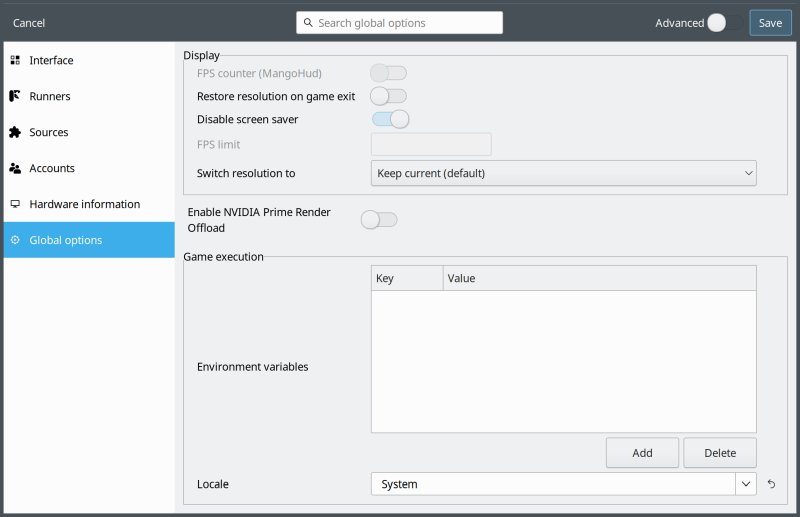800x517 pixels.
Task: Enable Restore resolution on game exit
Action: tap(388, 96)
